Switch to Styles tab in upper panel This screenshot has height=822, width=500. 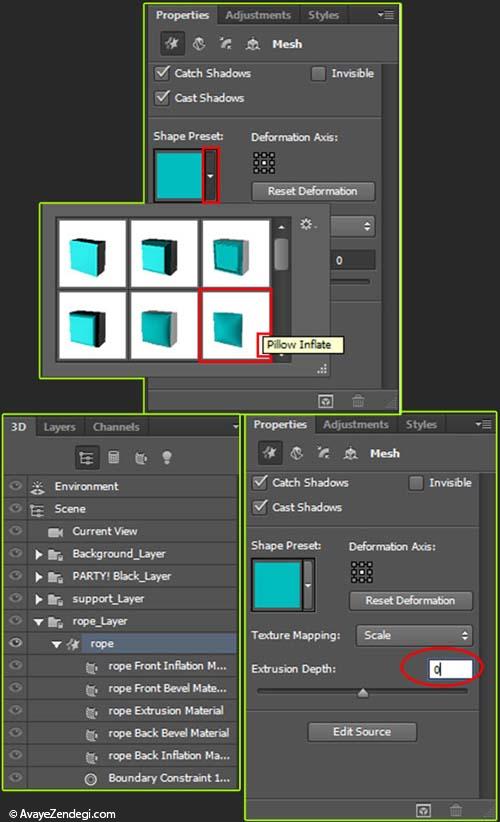(x=323, y=15)
